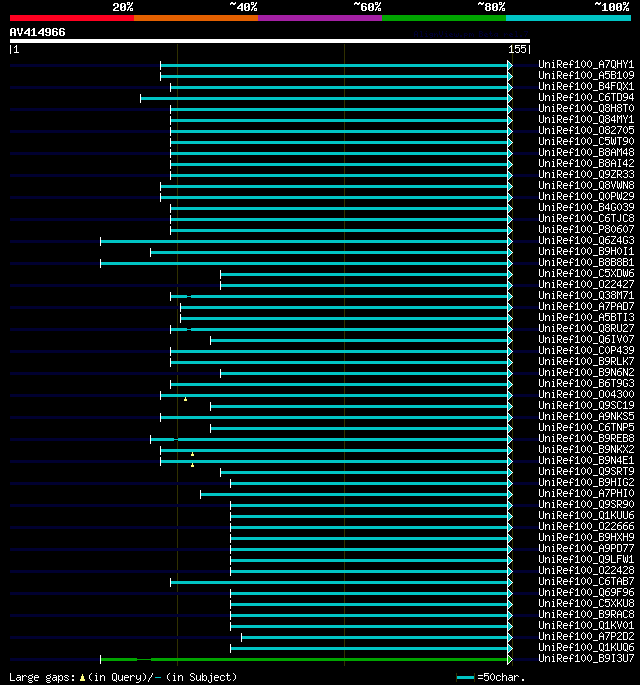Select the AV414966 query title

(38, 32)
